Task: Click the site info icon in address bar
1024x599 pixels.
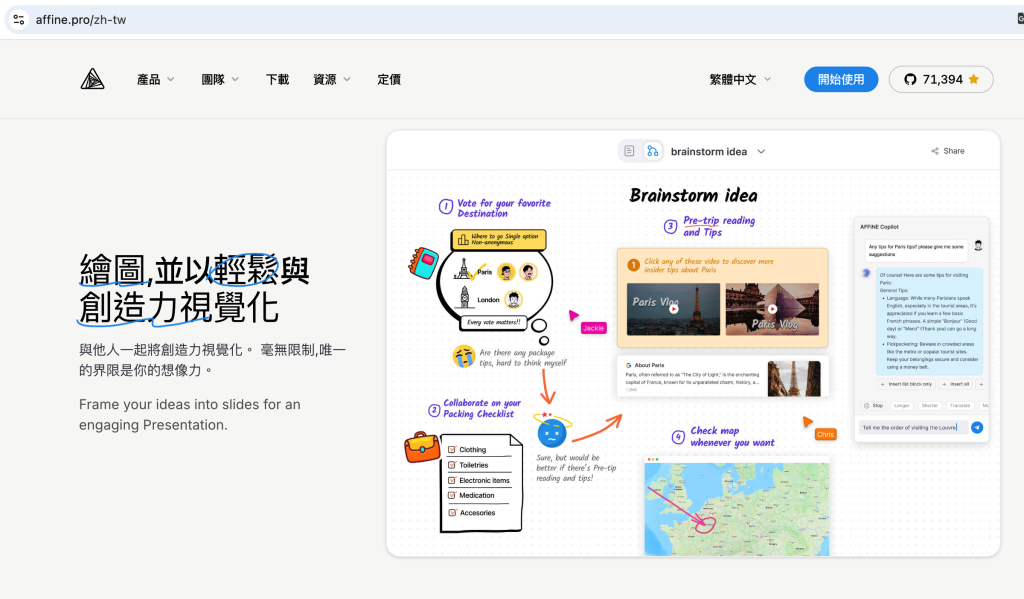Action: tap(19, 20)
